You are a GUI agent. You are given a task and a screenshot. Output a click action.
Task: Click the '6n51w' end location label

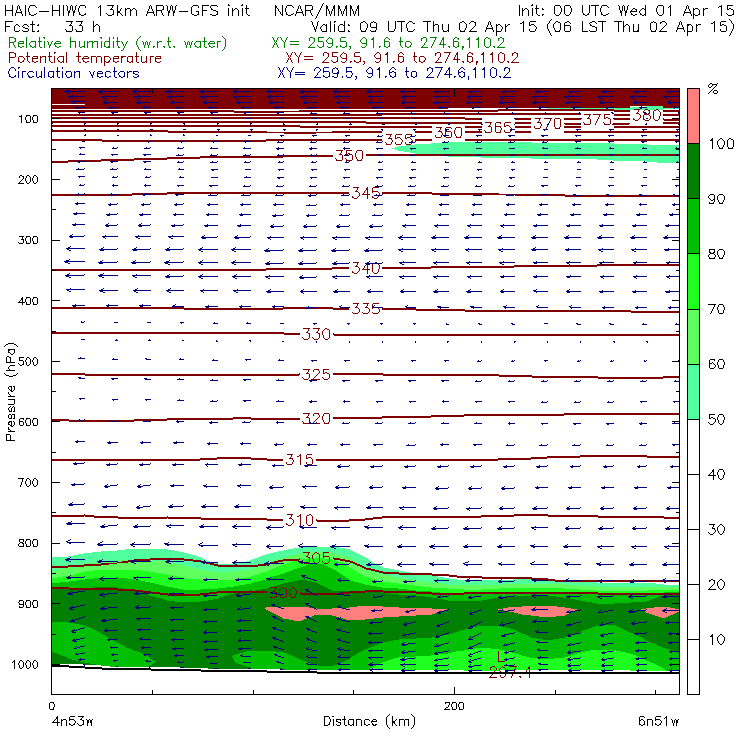click(x=658, y=722)
